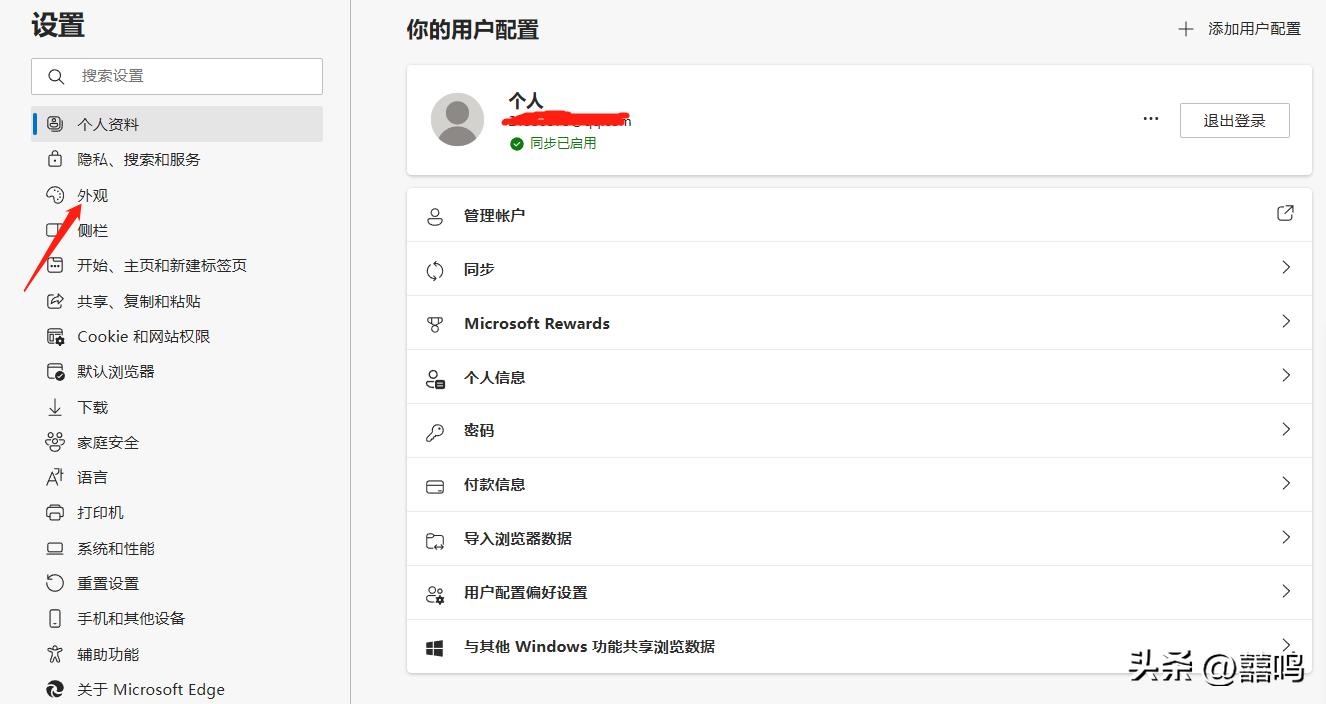Click the profile avatar picture
Screen dimensions: 1326x704
(457, 118)
